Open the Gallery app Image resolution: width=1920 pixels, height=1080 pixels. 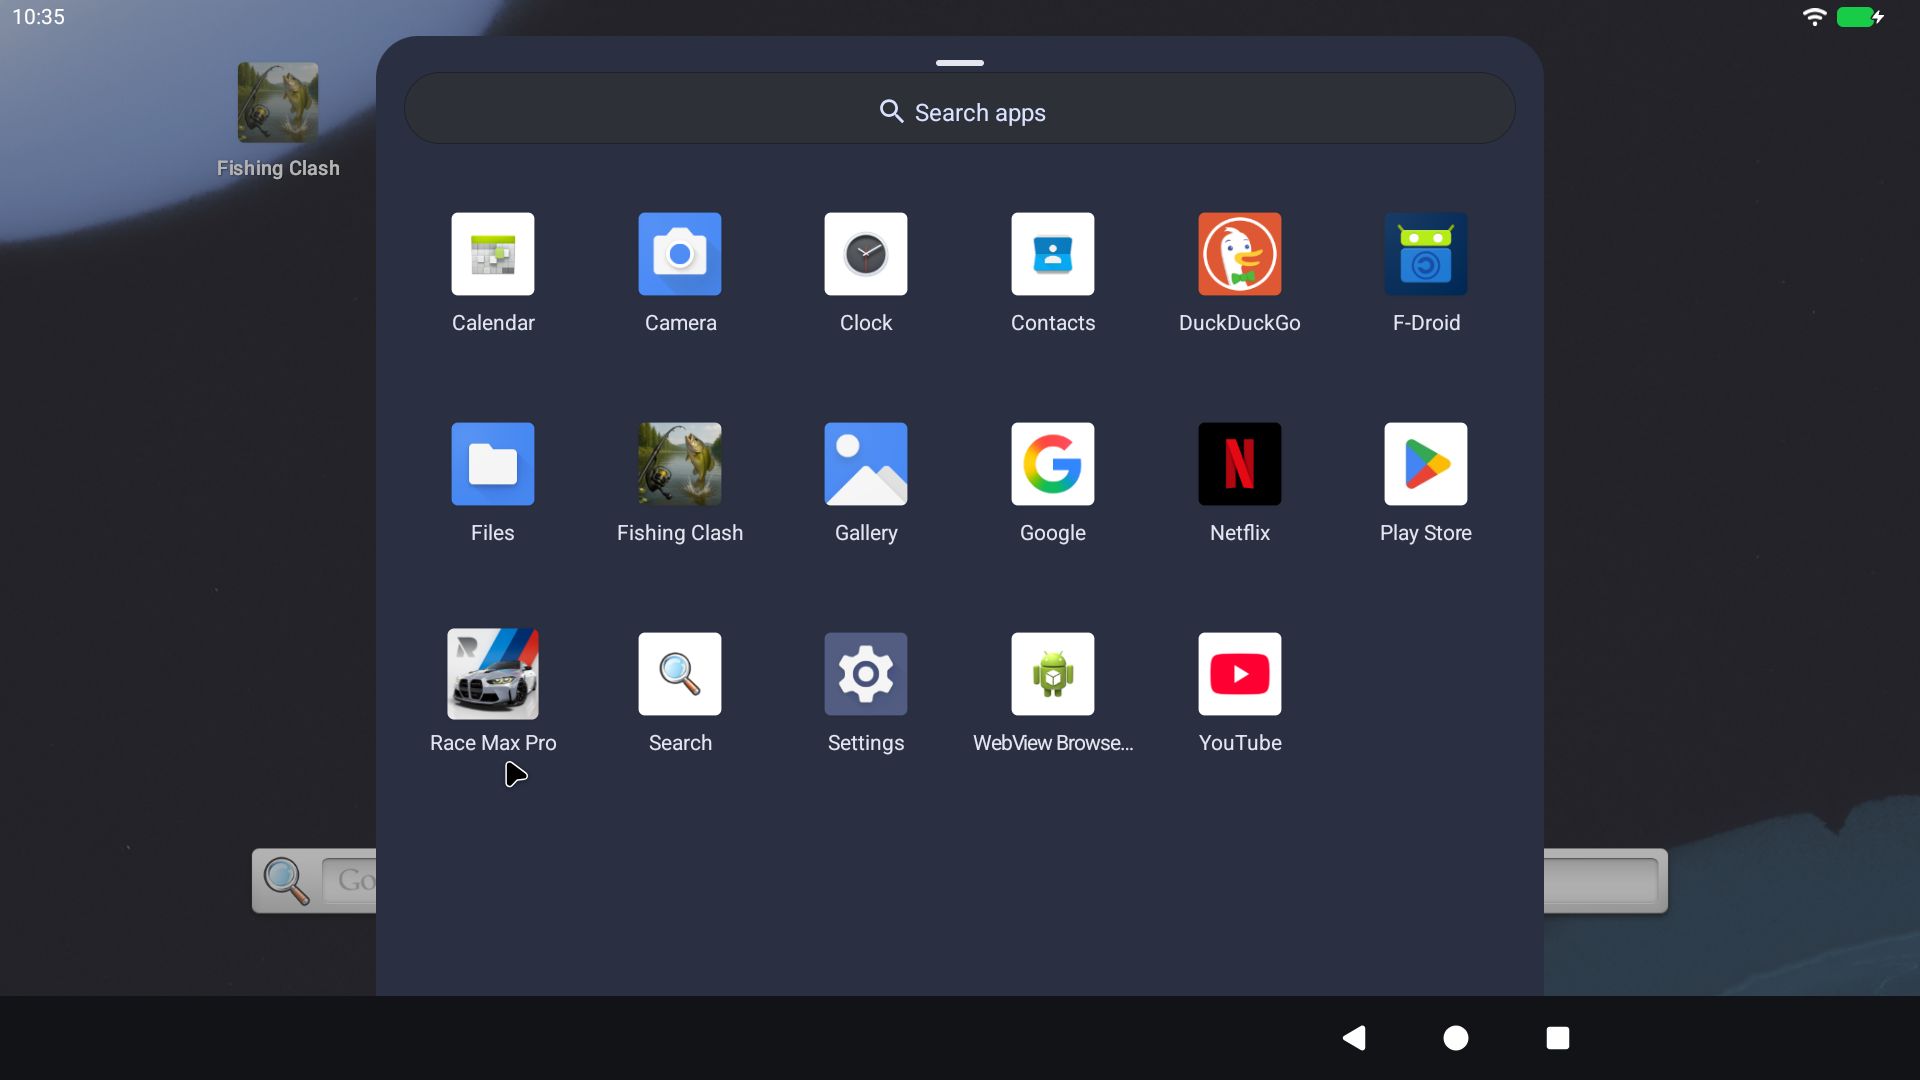tap(866, 464)
